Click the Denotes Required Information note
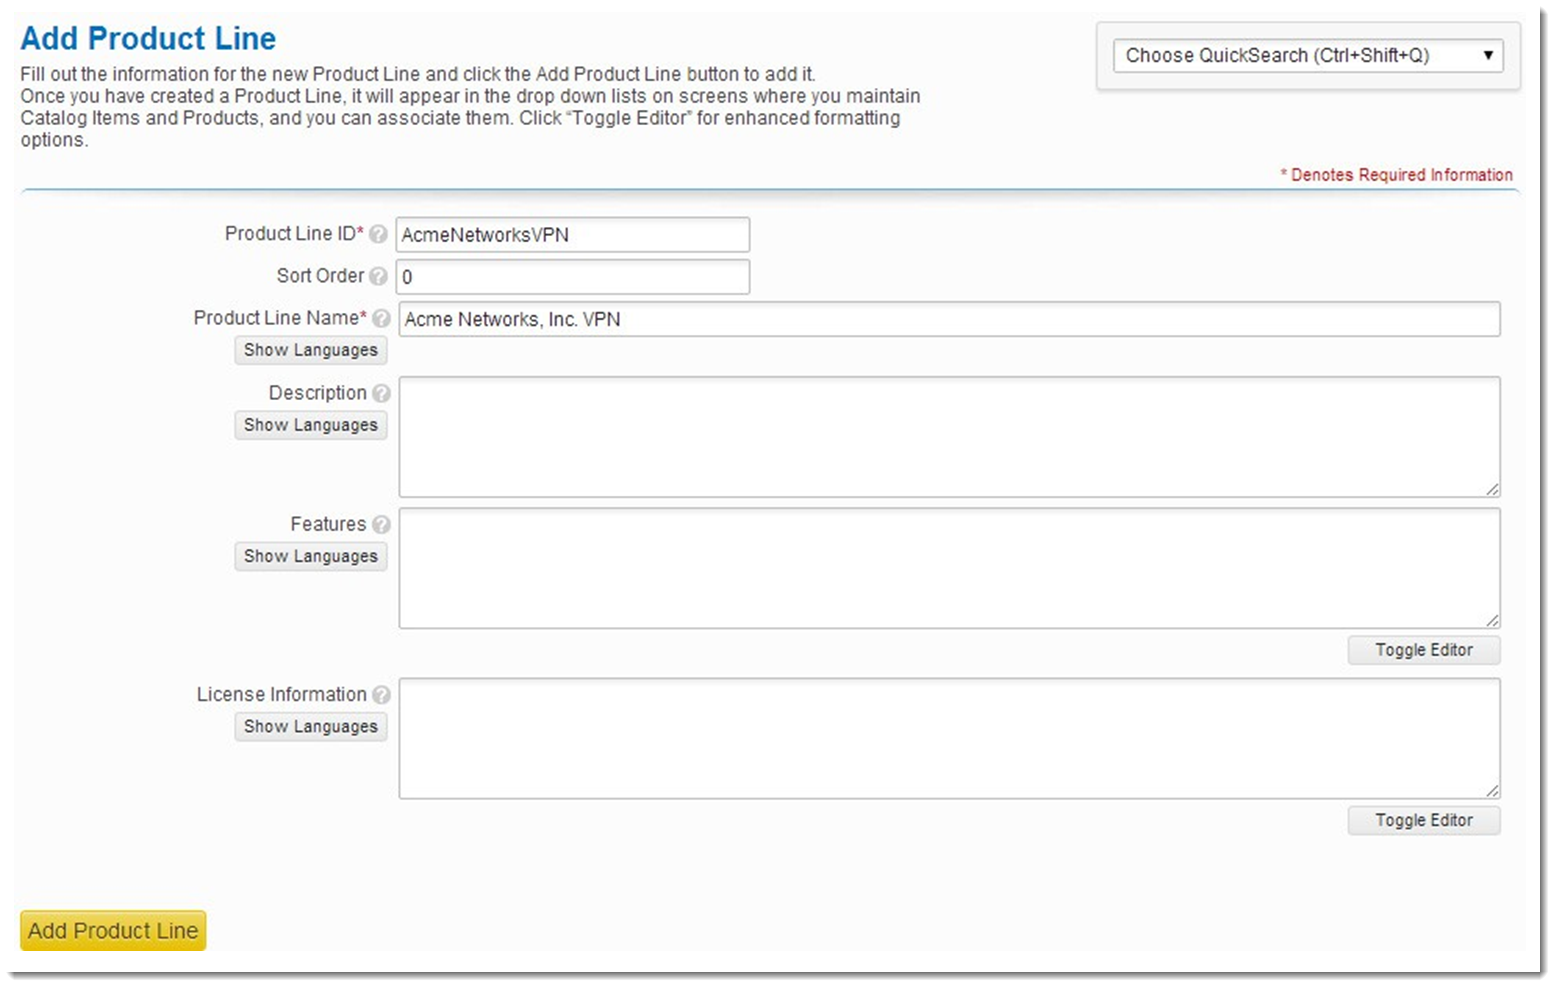1555x987 pixels. click(1396, 175)
